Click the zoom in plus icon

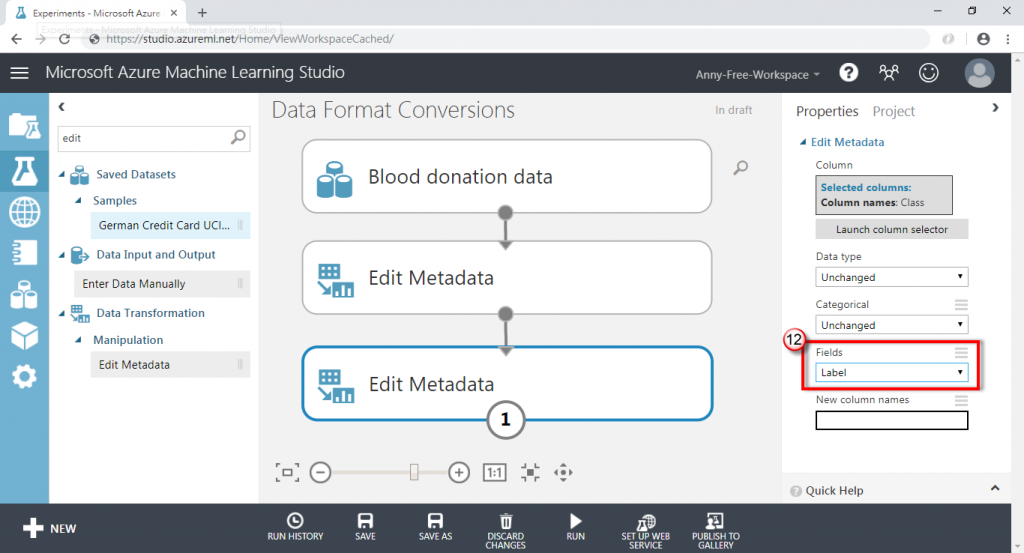point(459,472)
